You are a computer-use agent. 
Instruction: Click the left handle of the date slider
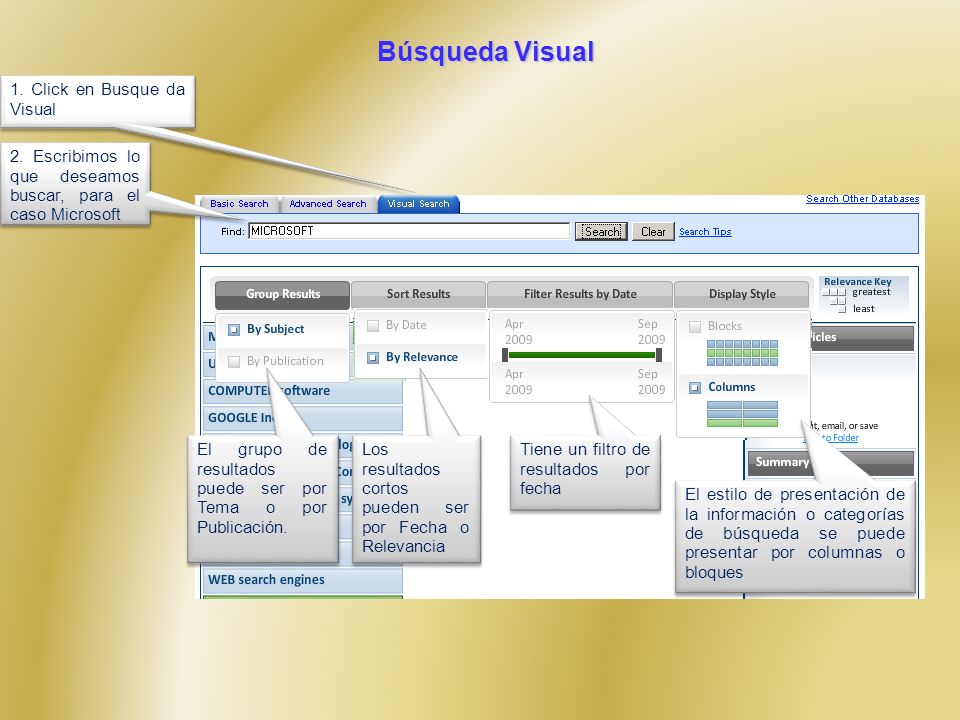point(505,354)
